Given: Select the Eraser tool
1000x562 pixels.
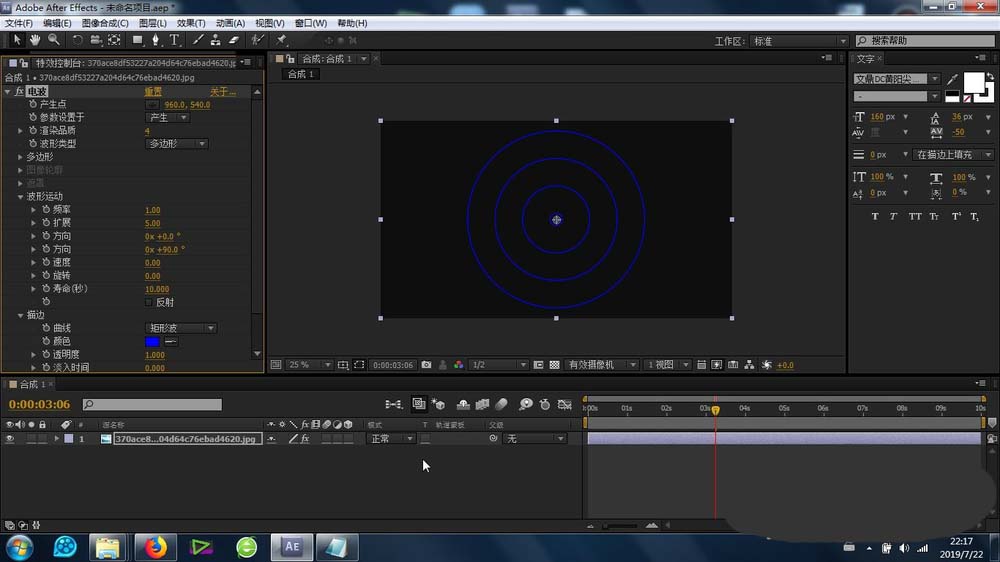Looking at the screenshot, I should click(x=234, y=40).
